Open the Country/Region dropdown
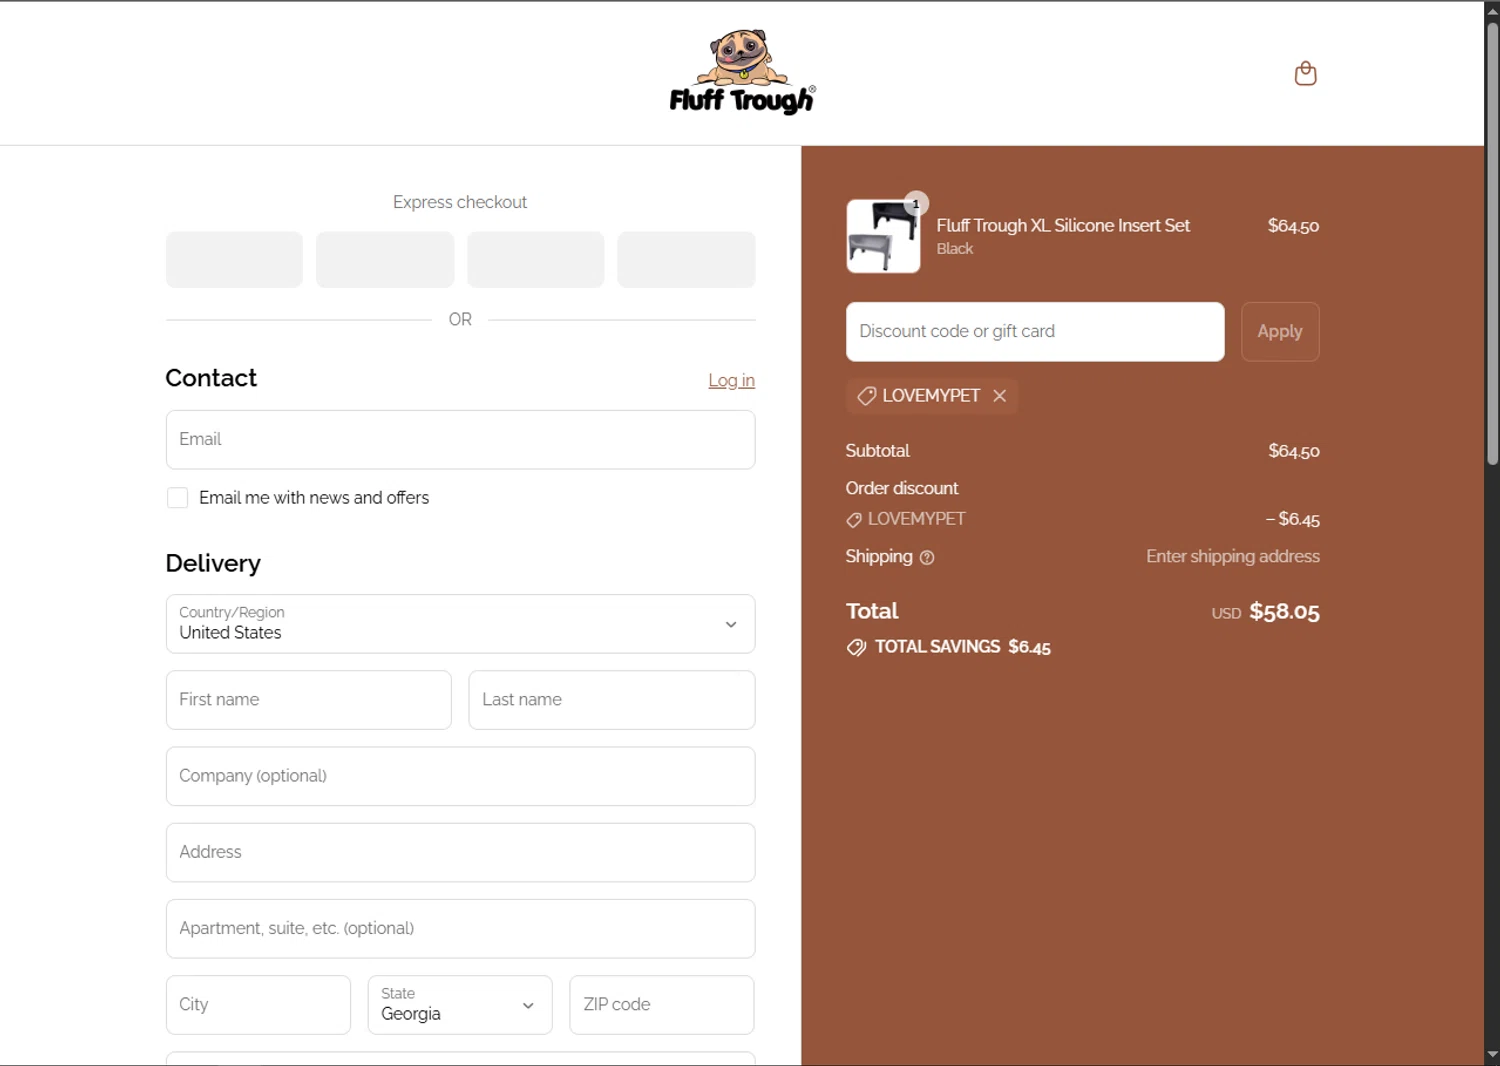The image size is (1500, 1066). (460, 624)
